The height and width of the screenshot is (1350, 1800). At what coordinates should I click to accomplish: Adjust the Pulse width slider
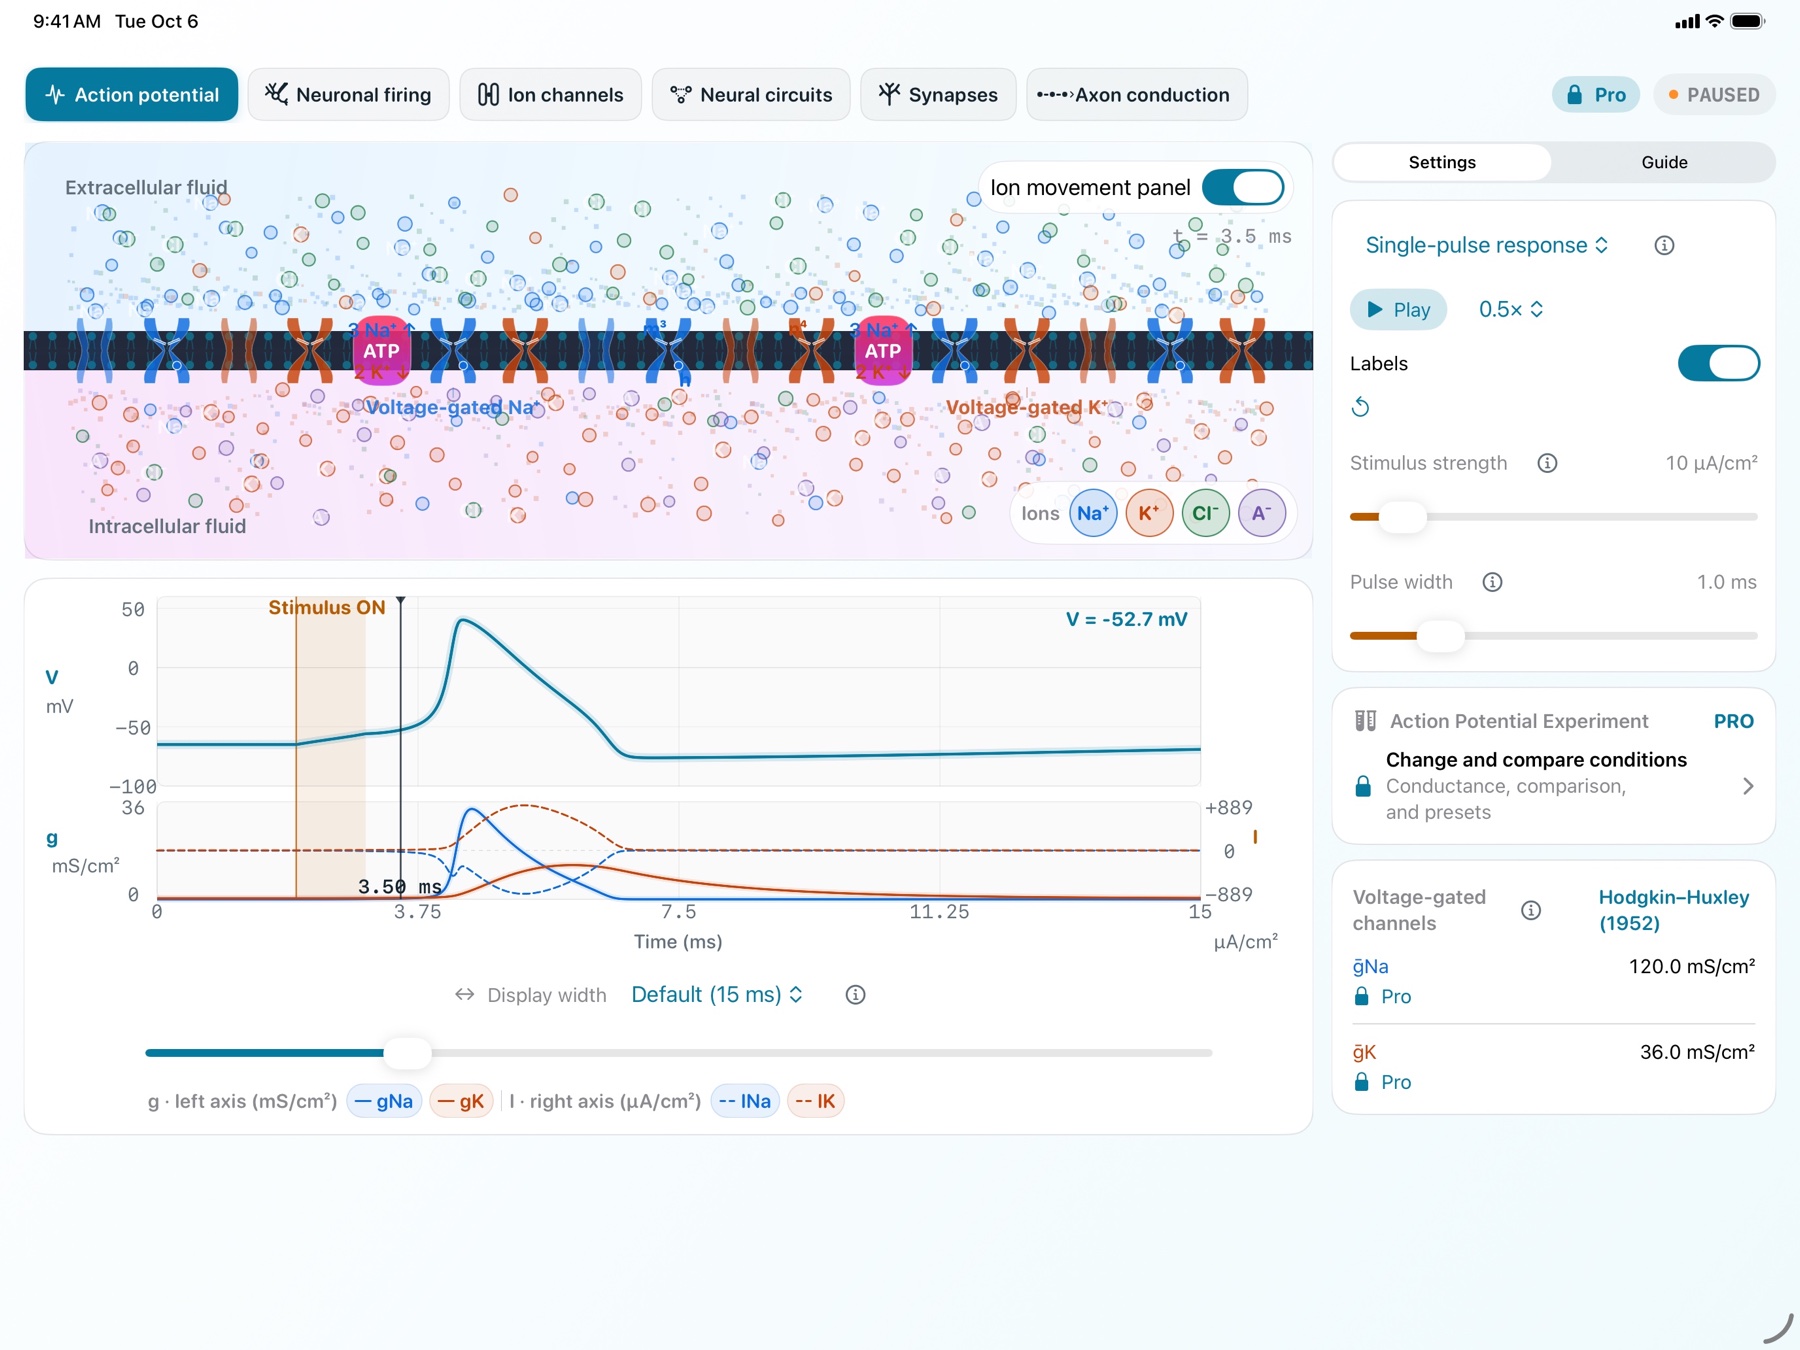pos(1441,636)
